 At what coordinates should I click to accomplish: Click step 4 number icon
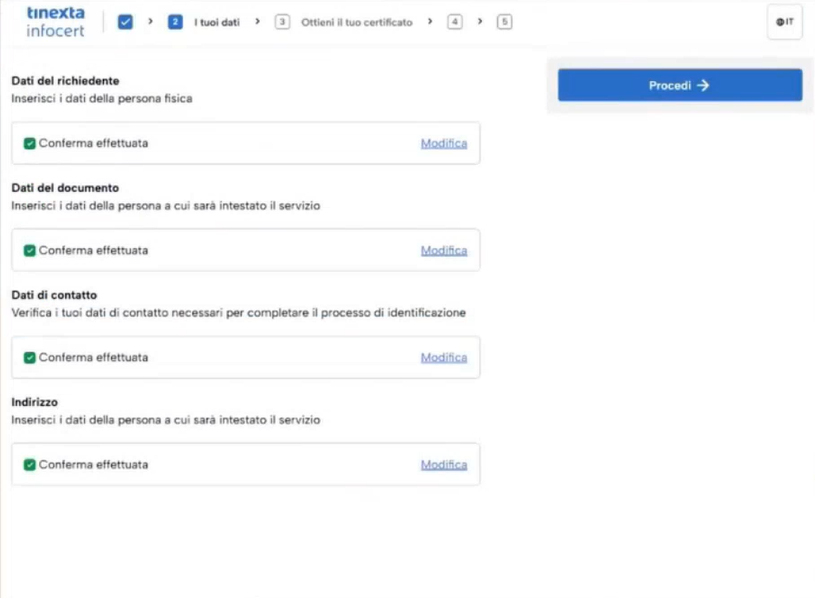click(455, 22)
